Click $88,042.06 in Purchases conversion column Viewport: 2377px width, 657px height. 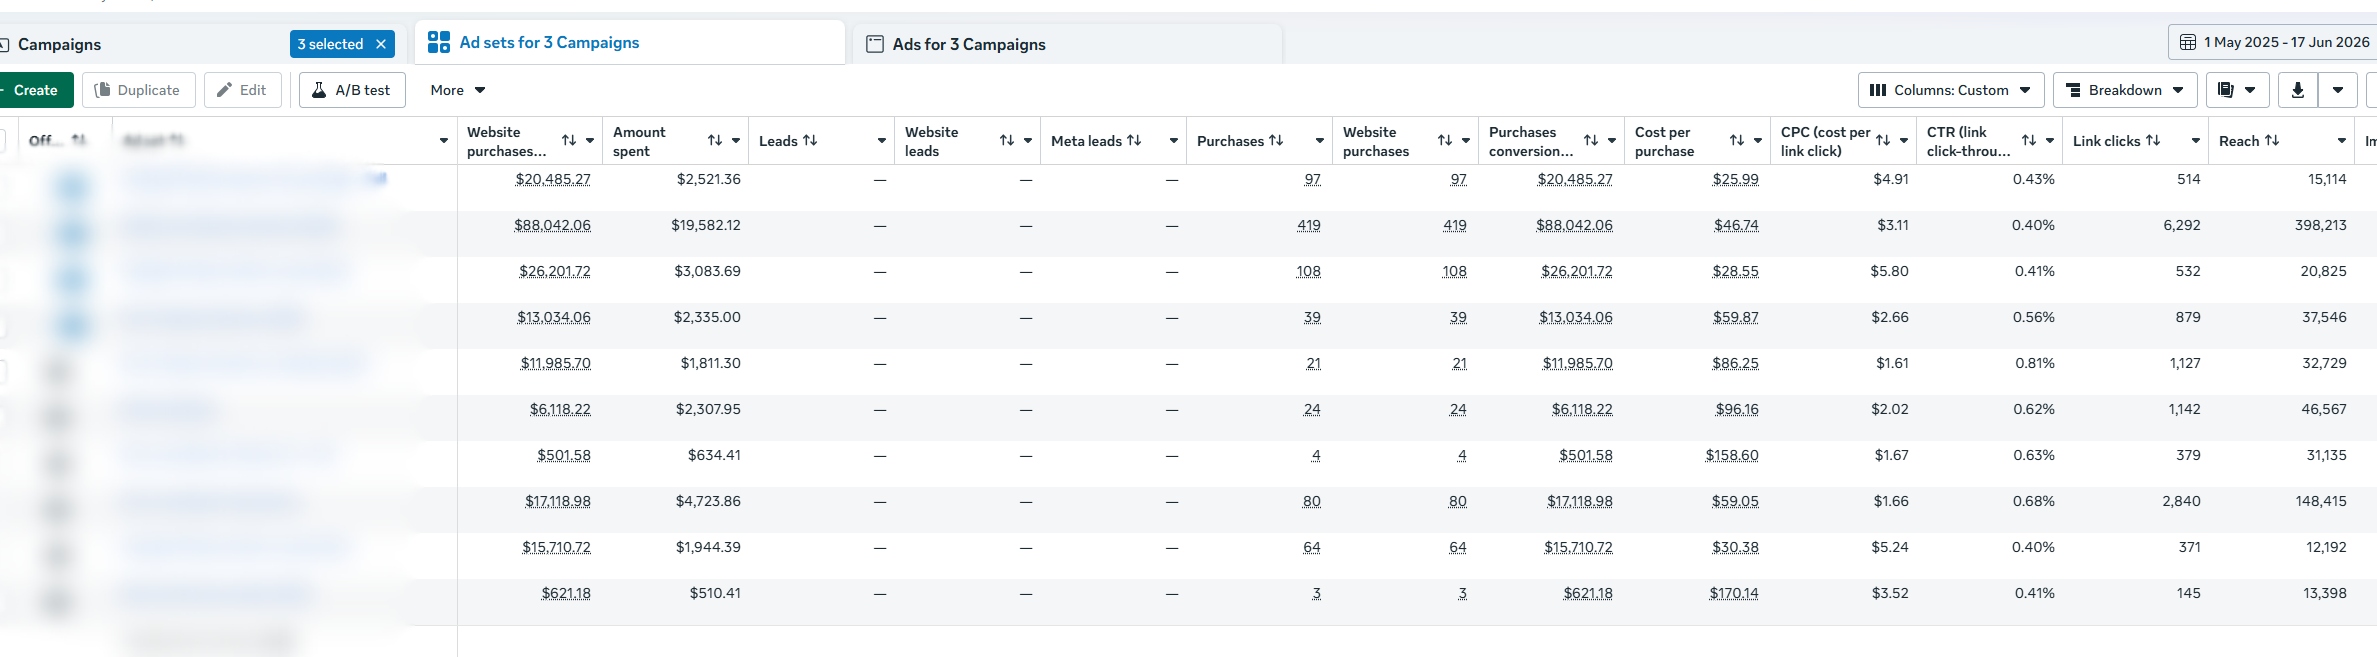tap(1575, 225)
